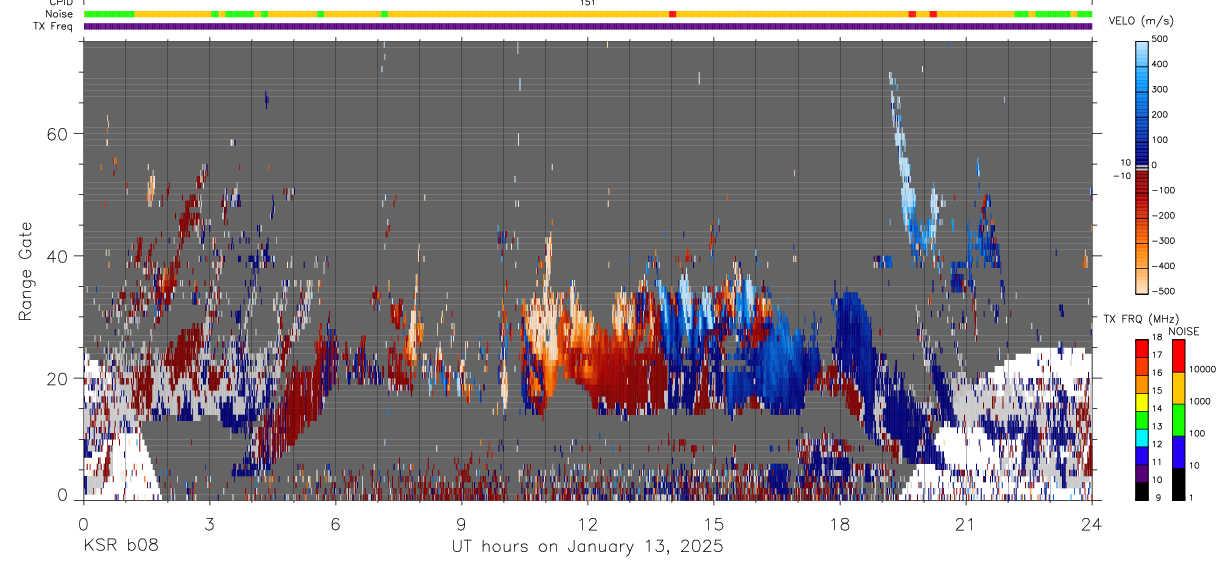
Task: Click hour 9 tick label on time axis
Action: 461,523
